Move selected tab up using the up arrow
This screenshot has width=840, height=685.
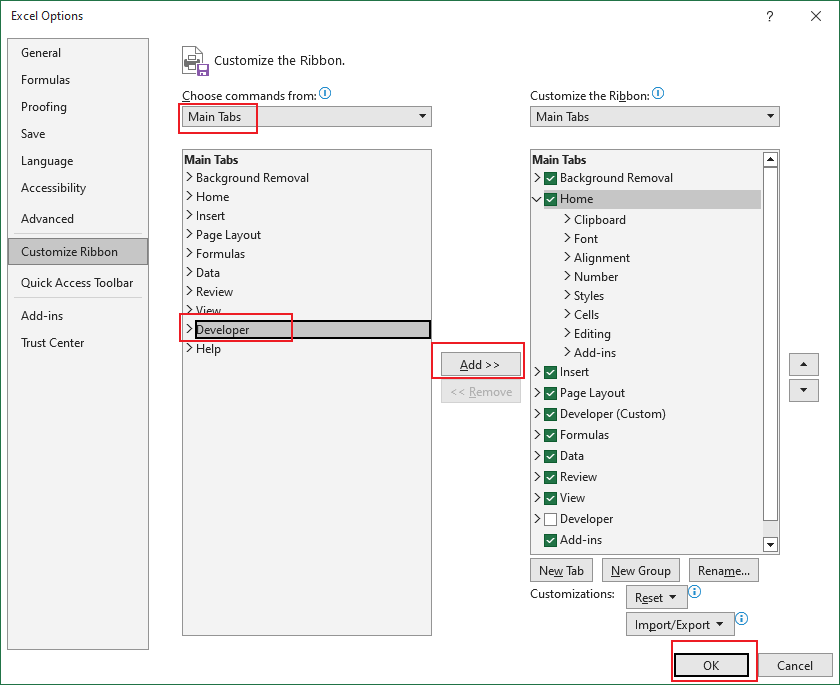click(x=804, y=364)
